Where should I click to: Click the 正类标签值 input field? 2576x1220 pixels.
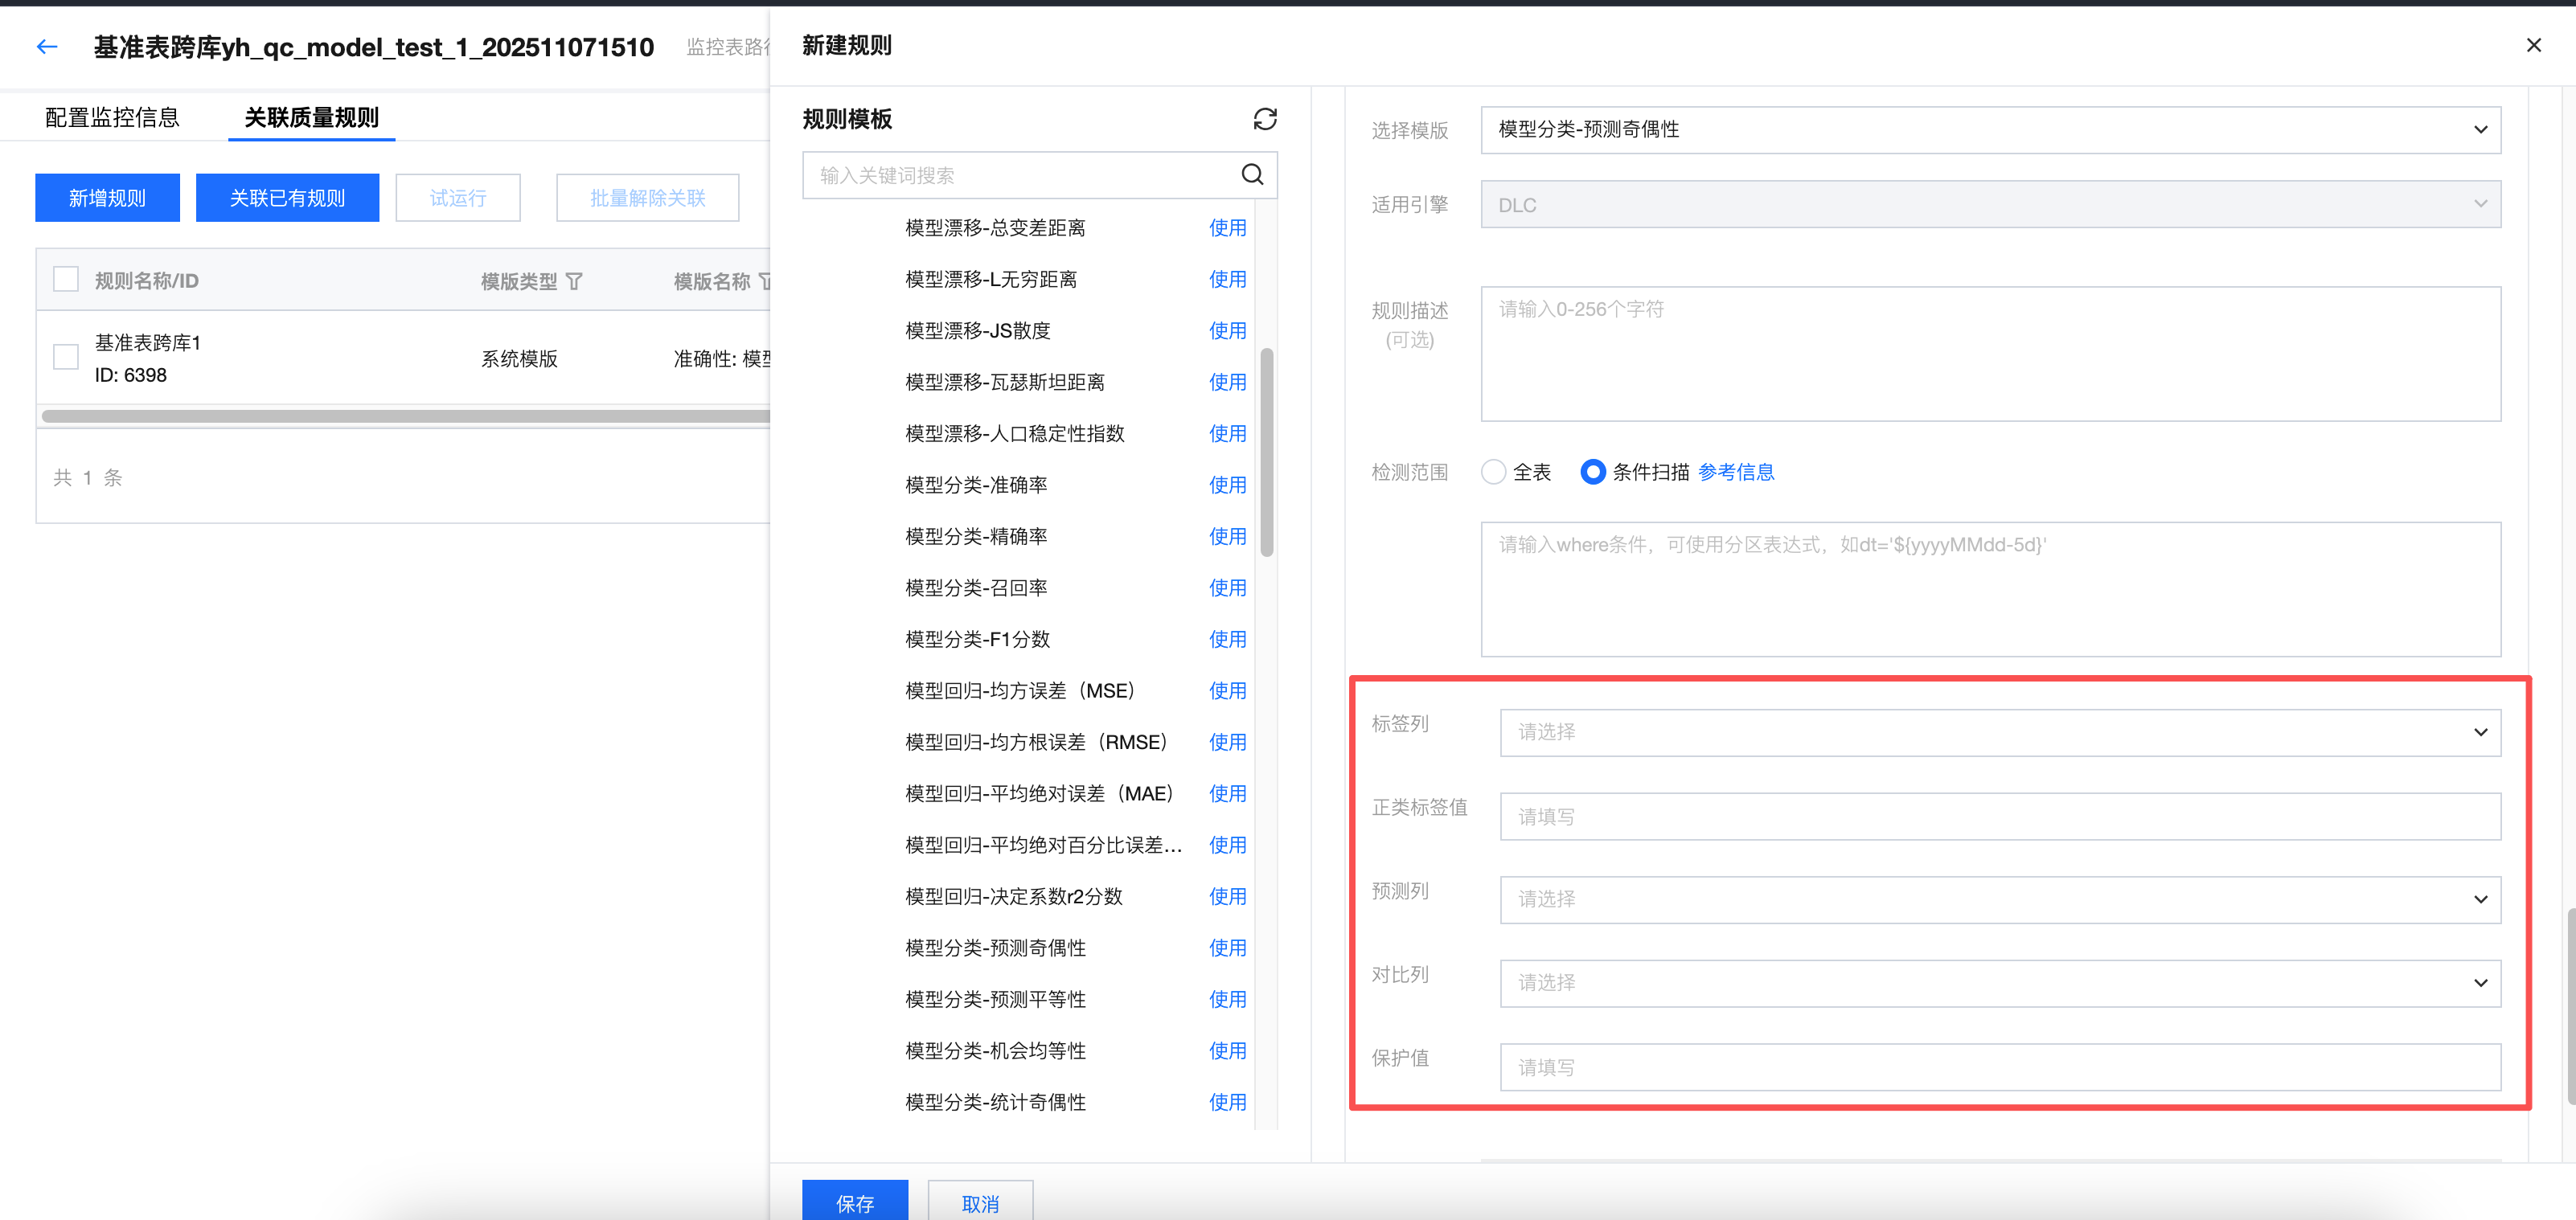[x=2000, y=816]
